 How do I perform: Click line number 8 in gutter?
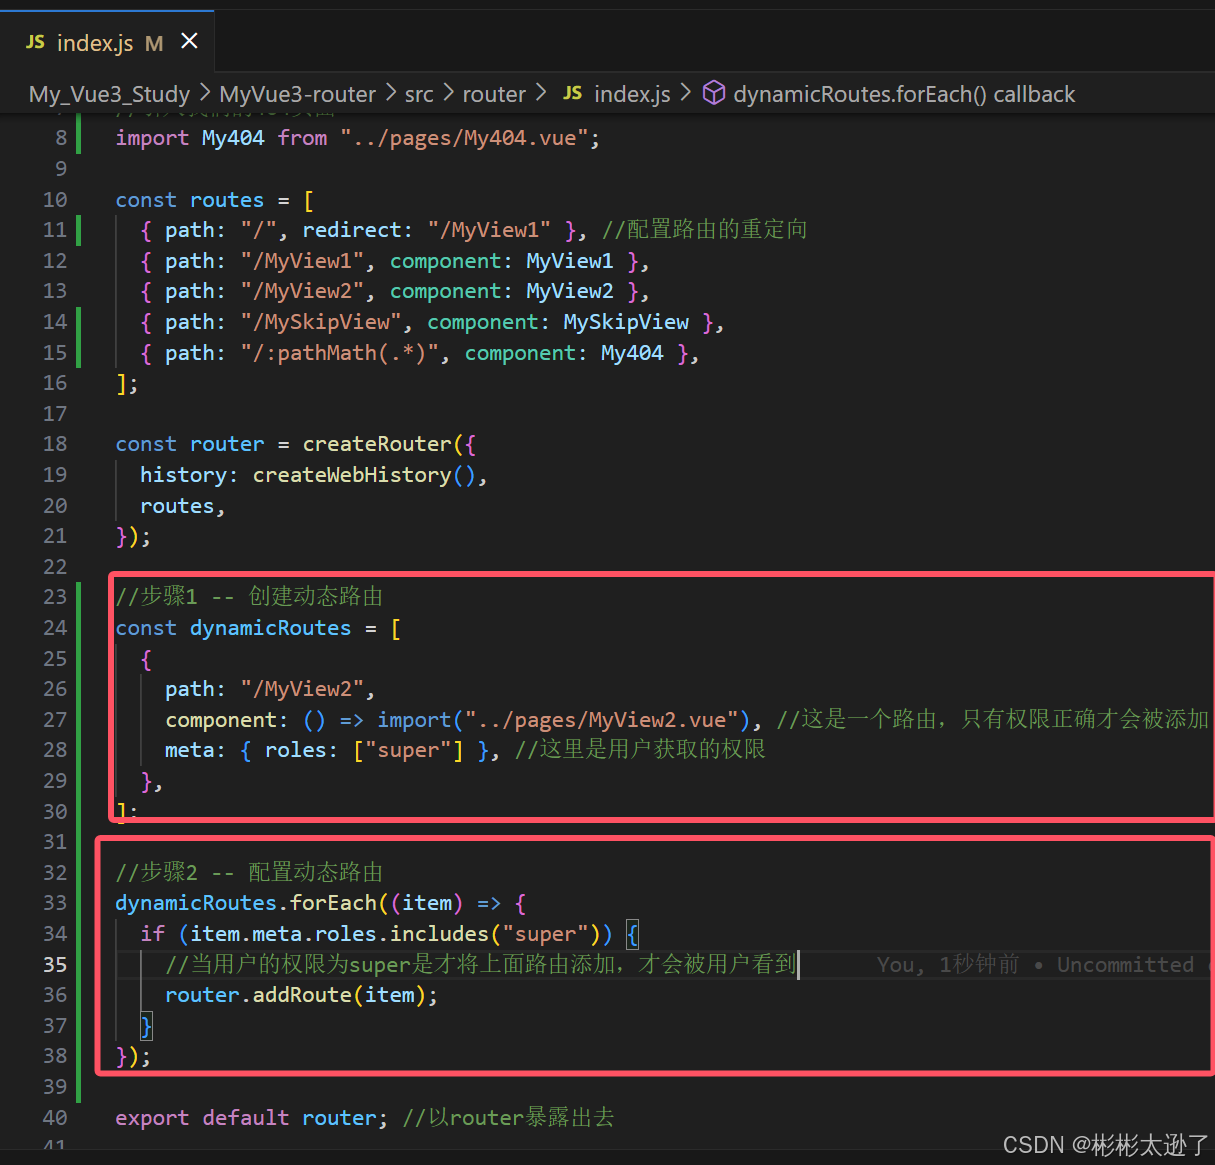pos(61,138)
